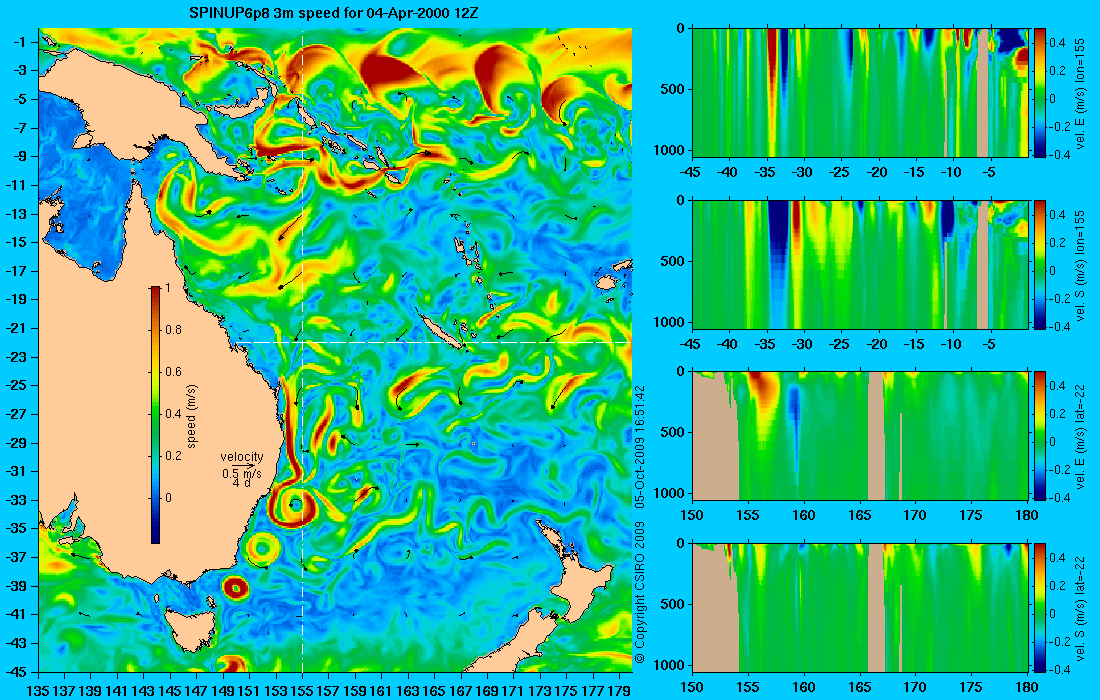
Task: Click latitude -1 on the map axis
Action: coord(21,42)
